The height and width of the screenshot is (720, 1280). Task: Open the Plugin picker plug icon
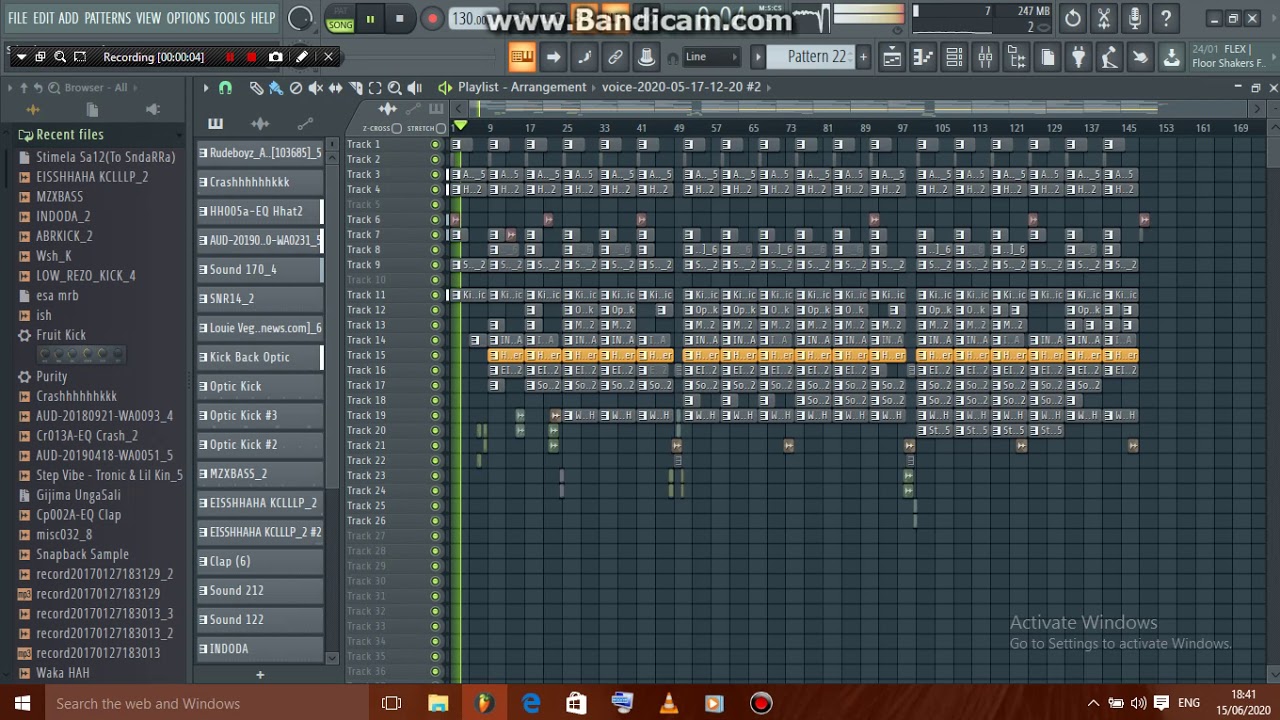pos(1078,57)
